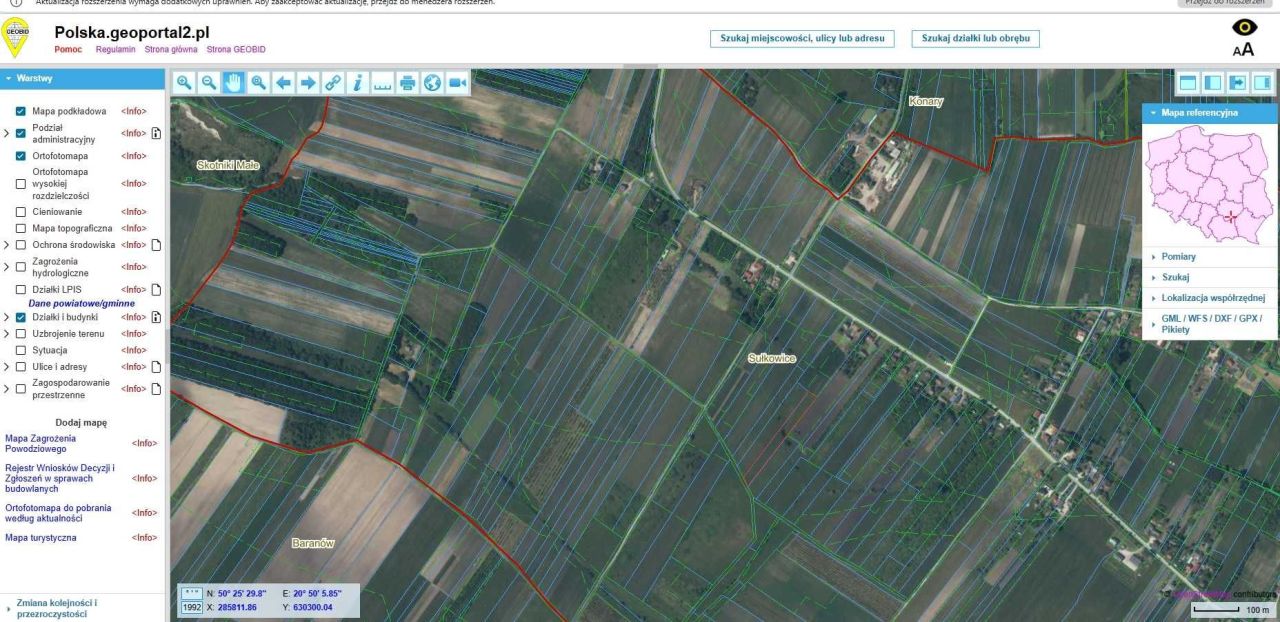The width and height of the screenshot is (1280, 622).
Task: Expand the Ochrona środowiska layer group
Action: tap(7, 244)
